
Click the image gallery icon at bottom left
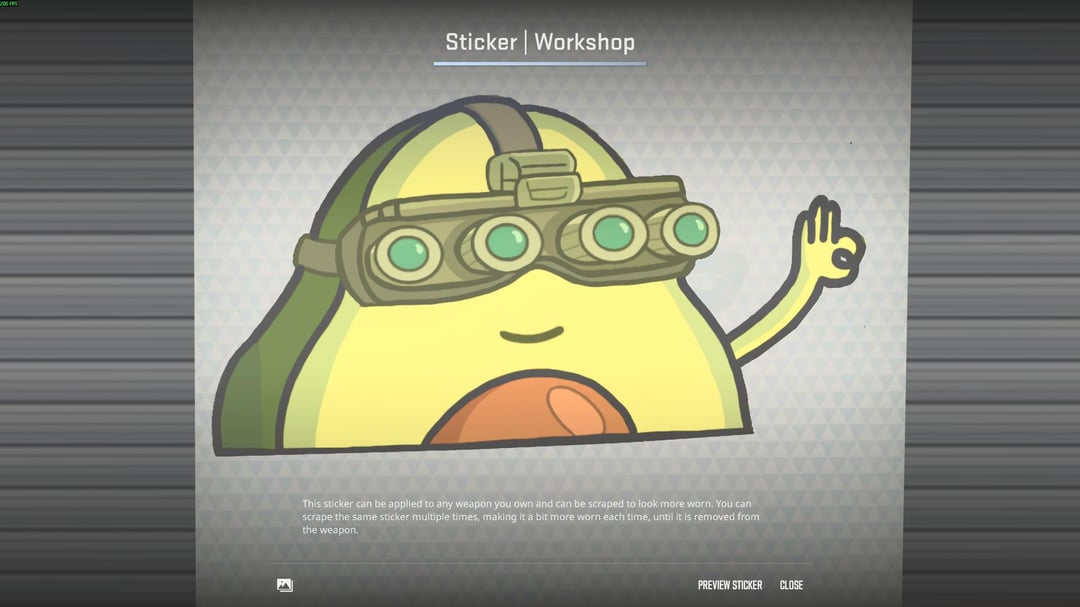click(x=285, y=585)
